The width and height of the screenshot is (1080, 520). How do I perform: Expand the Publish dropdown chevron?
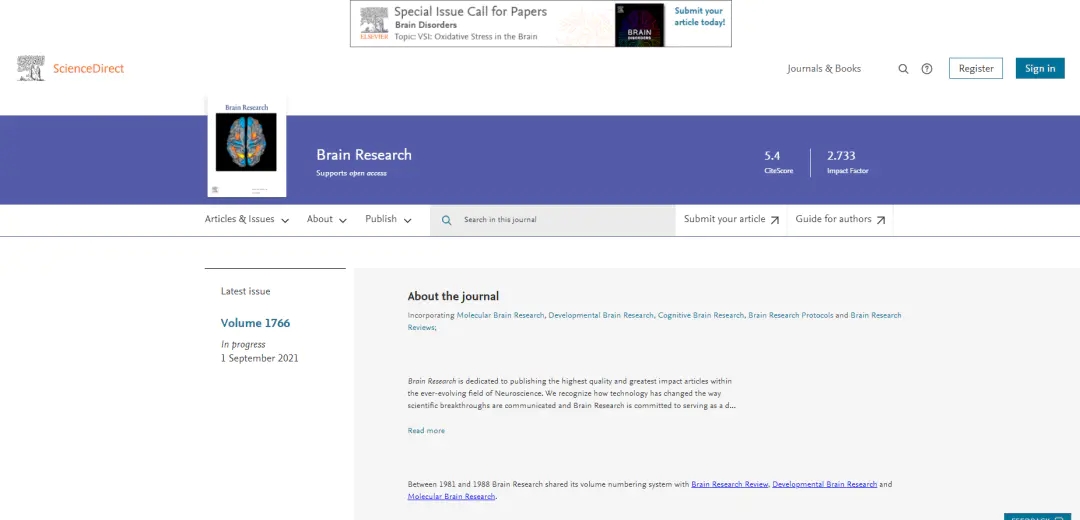407,220
